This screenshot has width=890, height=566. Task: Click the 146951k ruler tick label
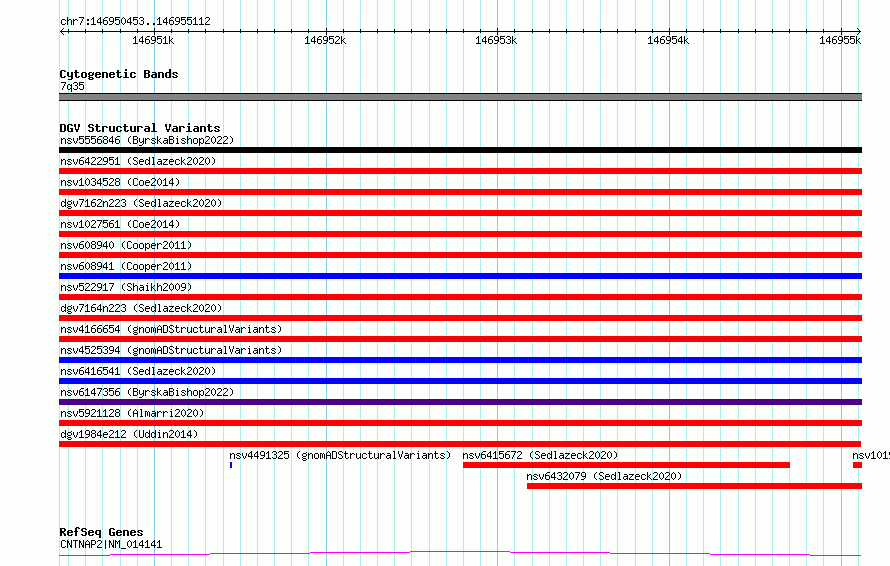[153, 40]
